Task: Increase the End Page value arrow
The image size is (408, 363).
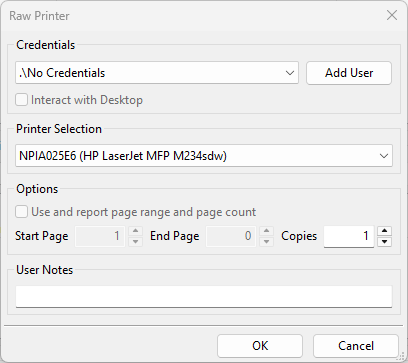Action: [266, 231]
